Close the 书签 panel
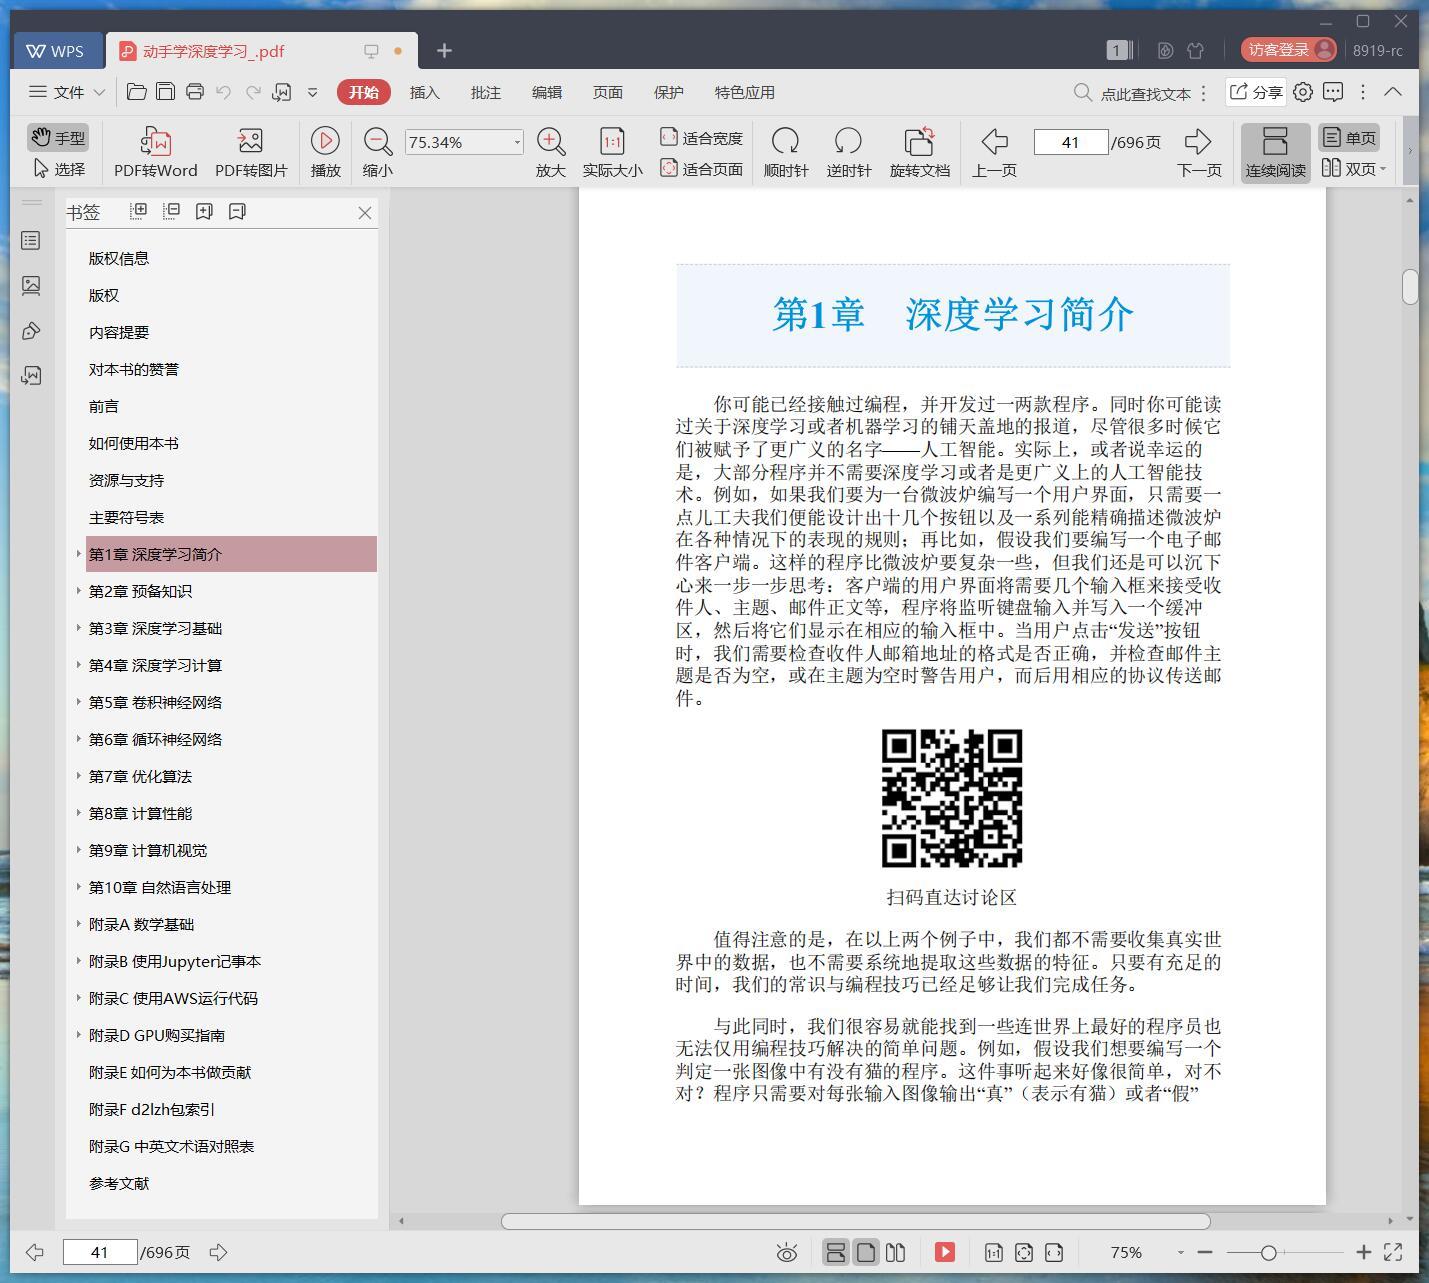This screenshot has width=1429, height=1283. (365, 213)
